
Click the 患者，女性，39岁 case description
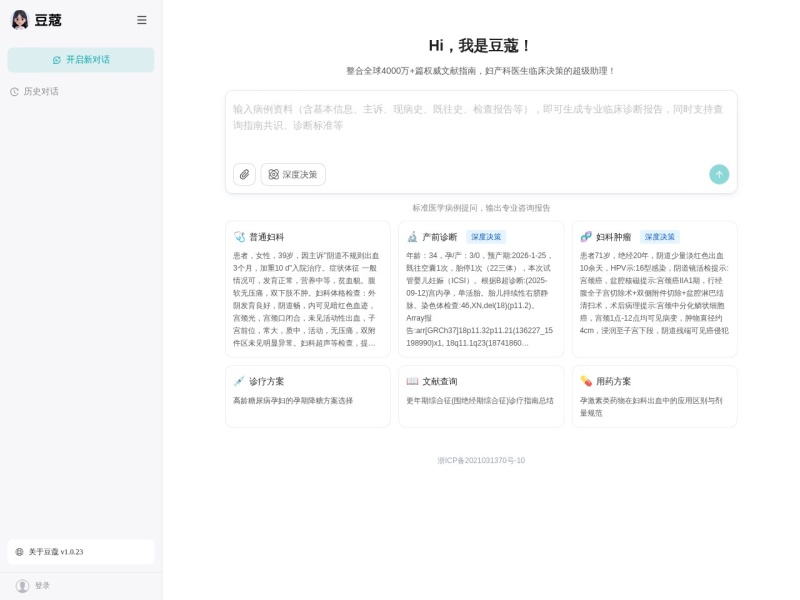(x=306, y=299)
